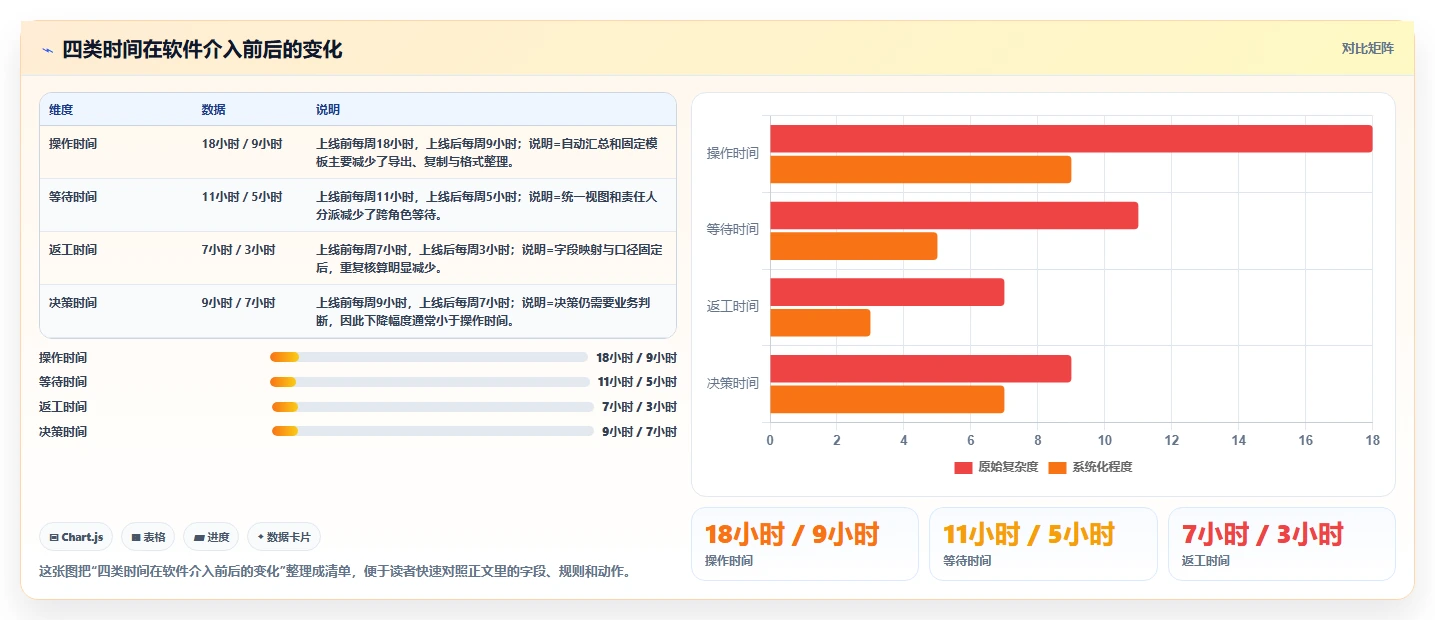Click the lightning icon beside the title
The width and height of the screenshot is (1435, 620).
(47, 50)
